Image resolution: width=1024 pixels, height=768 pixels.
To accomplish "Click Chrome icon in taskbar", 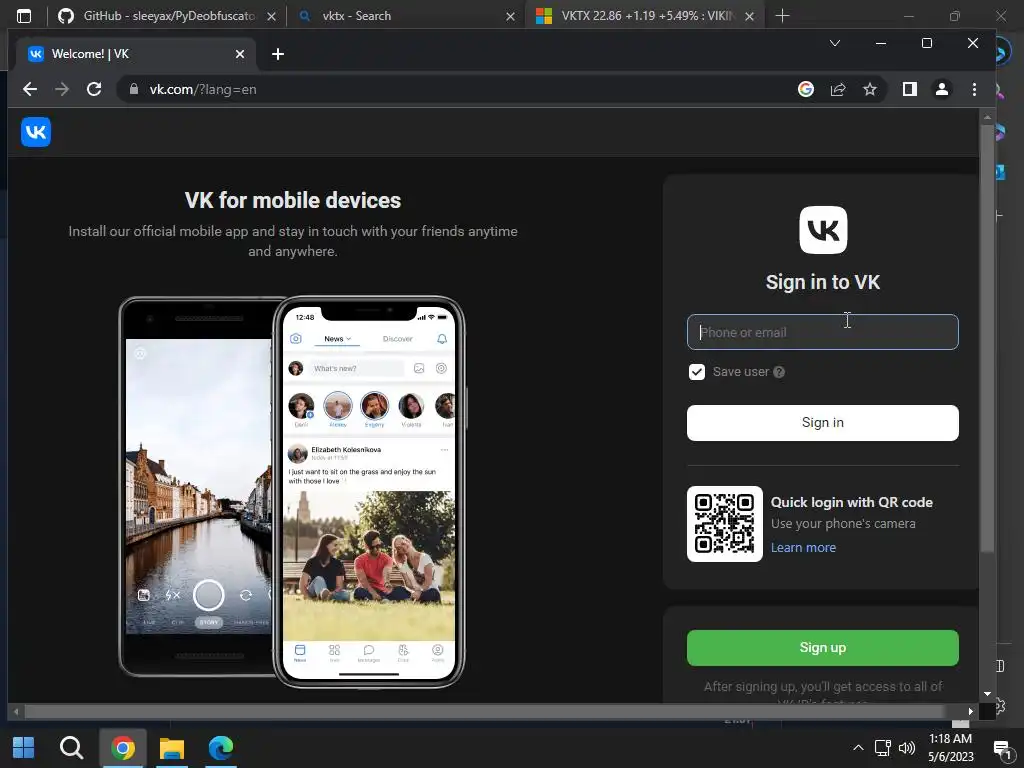I will click(x=123, y=748).
